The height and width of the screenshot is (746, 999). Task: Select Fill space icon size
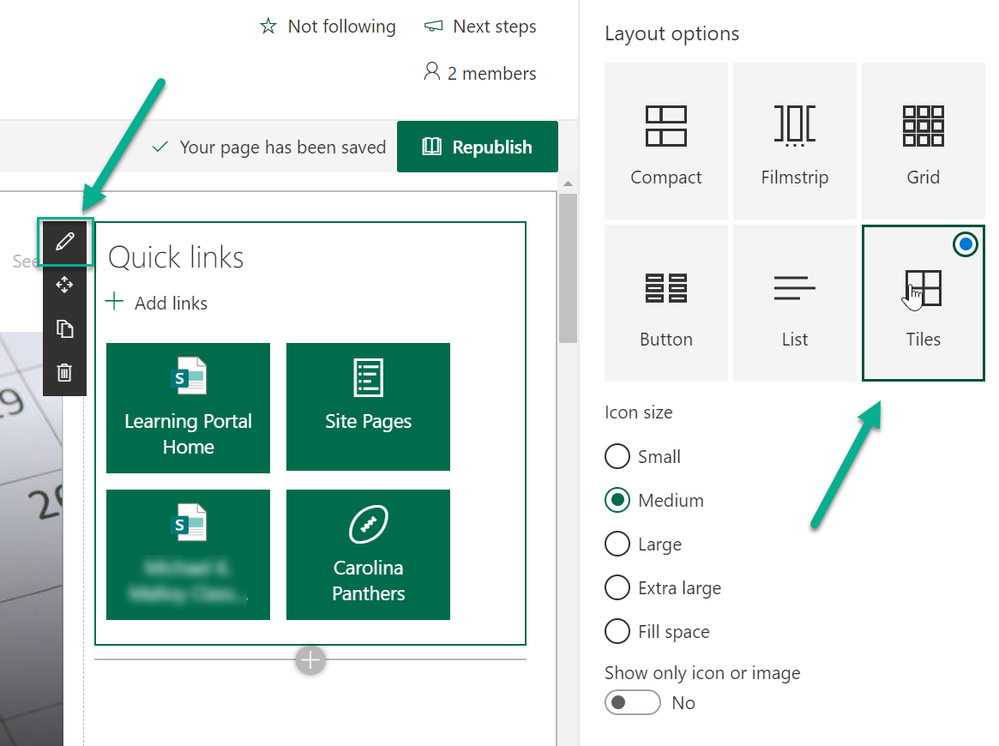click(x=617, y=631)
